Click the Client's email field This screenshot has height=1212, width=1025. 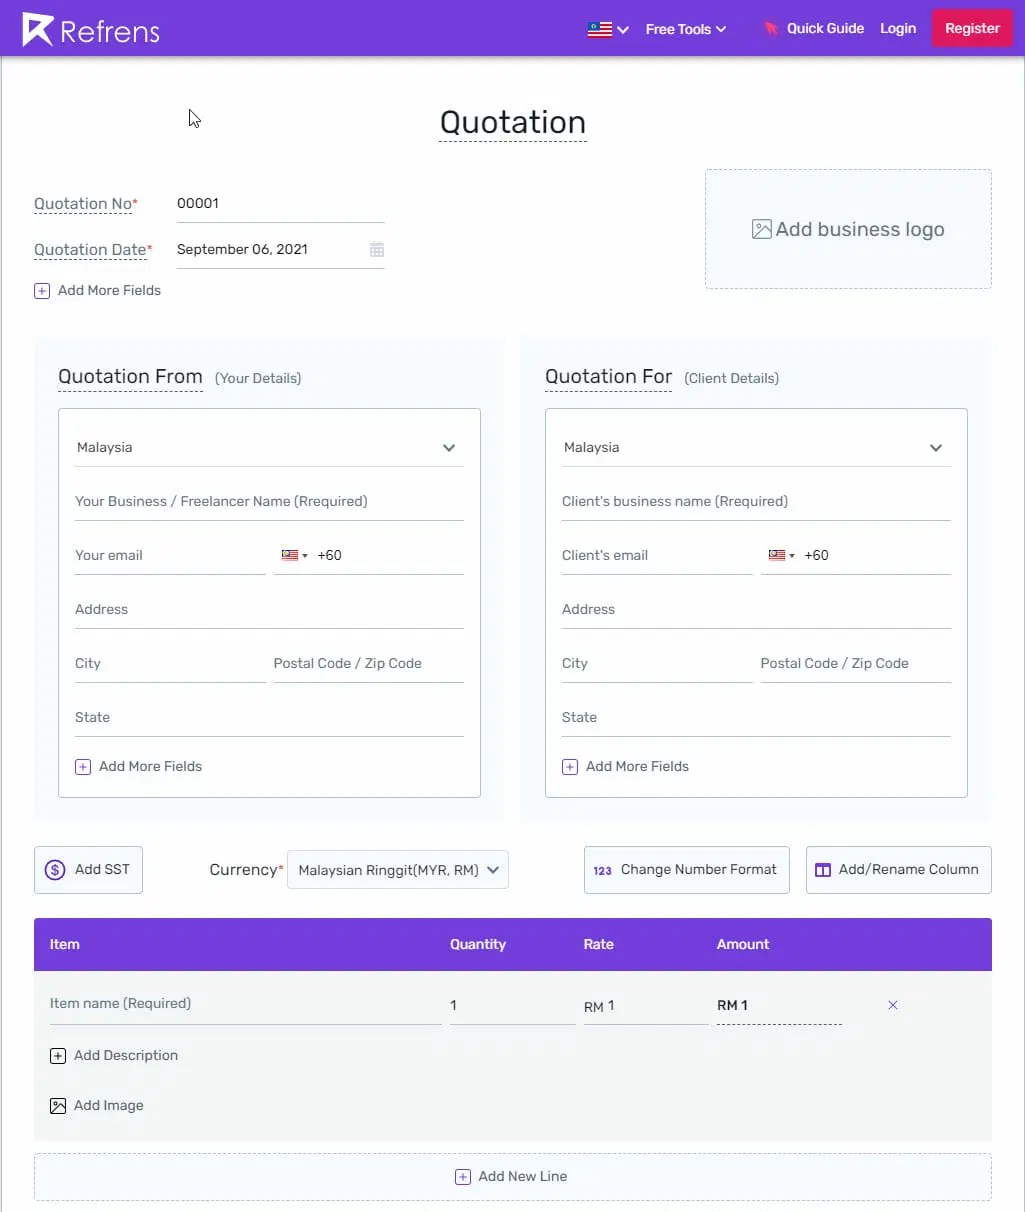657,556
